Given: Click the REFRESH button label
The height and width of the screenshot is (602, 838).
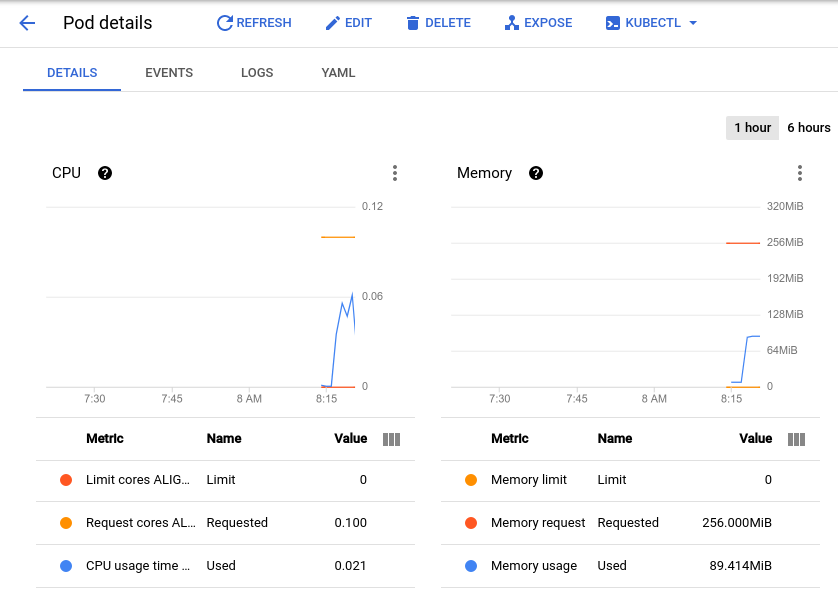Looking at the screenshot, I should (264, 23).
